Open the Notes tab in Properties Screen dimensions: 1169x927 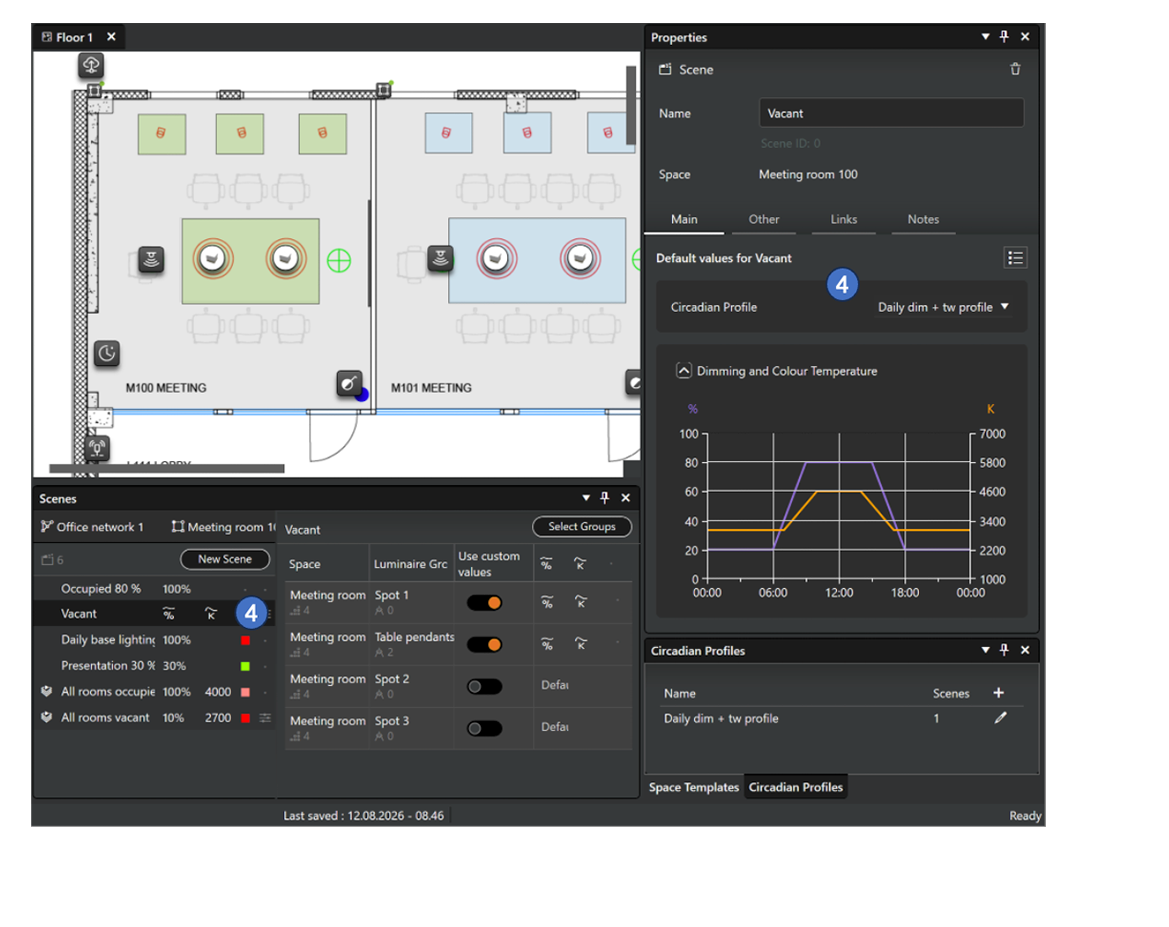[x=923, y=219]
